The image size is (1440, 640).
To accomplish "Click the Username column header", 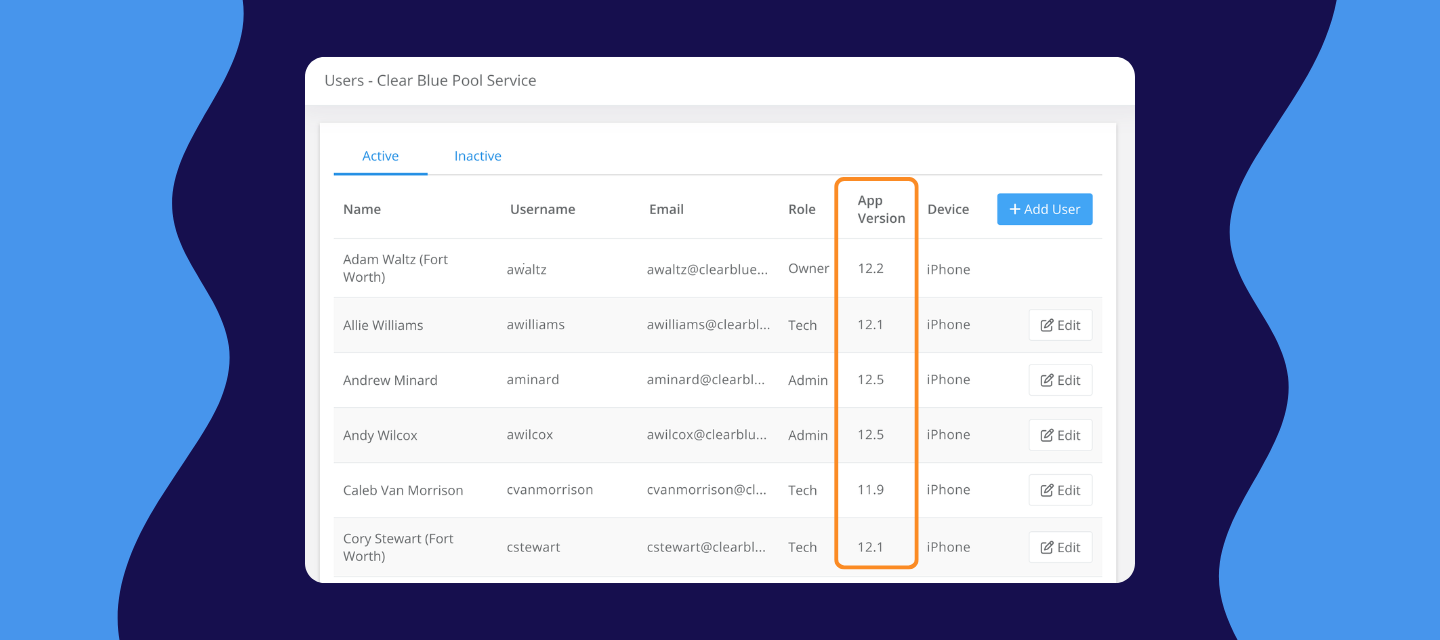I will [x=543, y=209].
